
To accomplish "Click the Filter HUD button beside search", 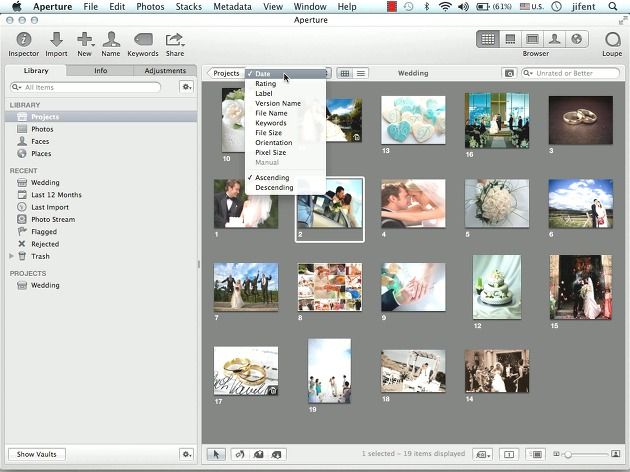I will tap(509, 73).
